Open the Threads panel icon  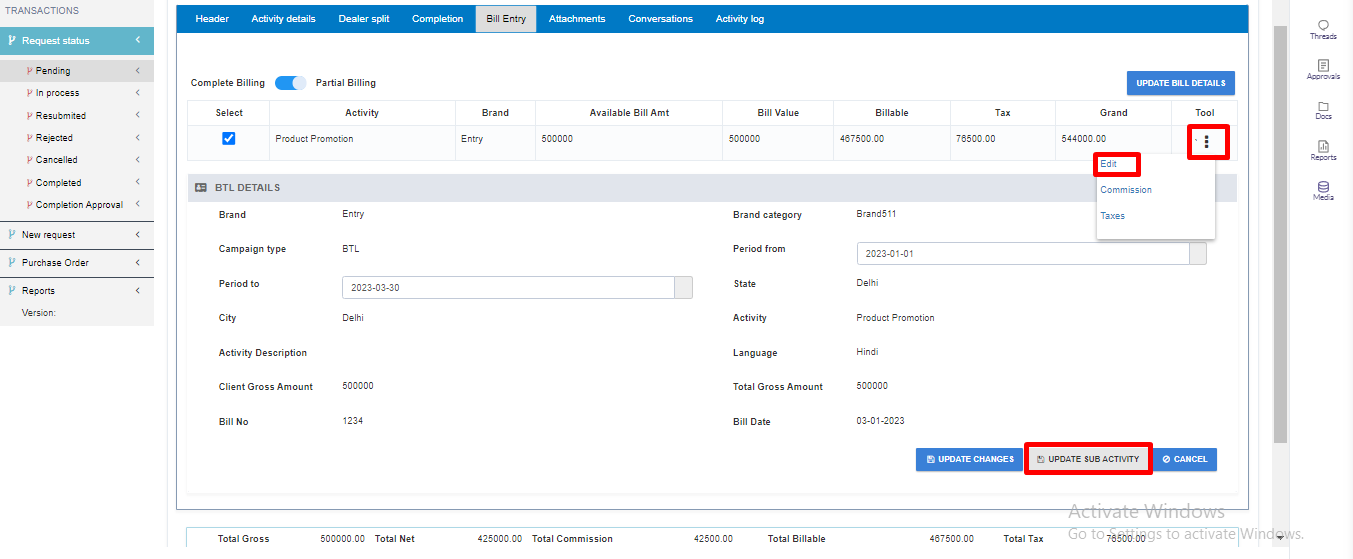pos(1323,26)
